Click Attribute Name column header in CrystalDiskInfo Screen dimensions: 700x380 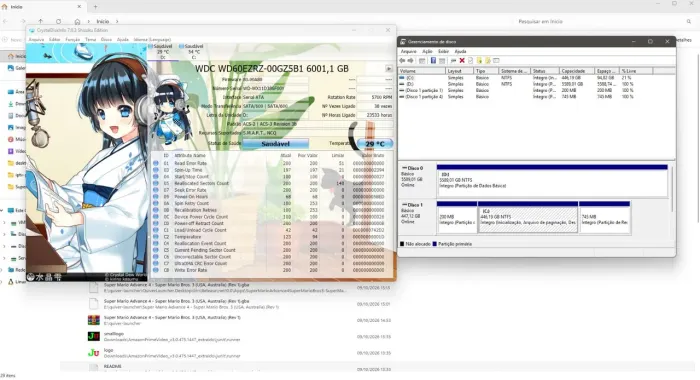point(190,155)
